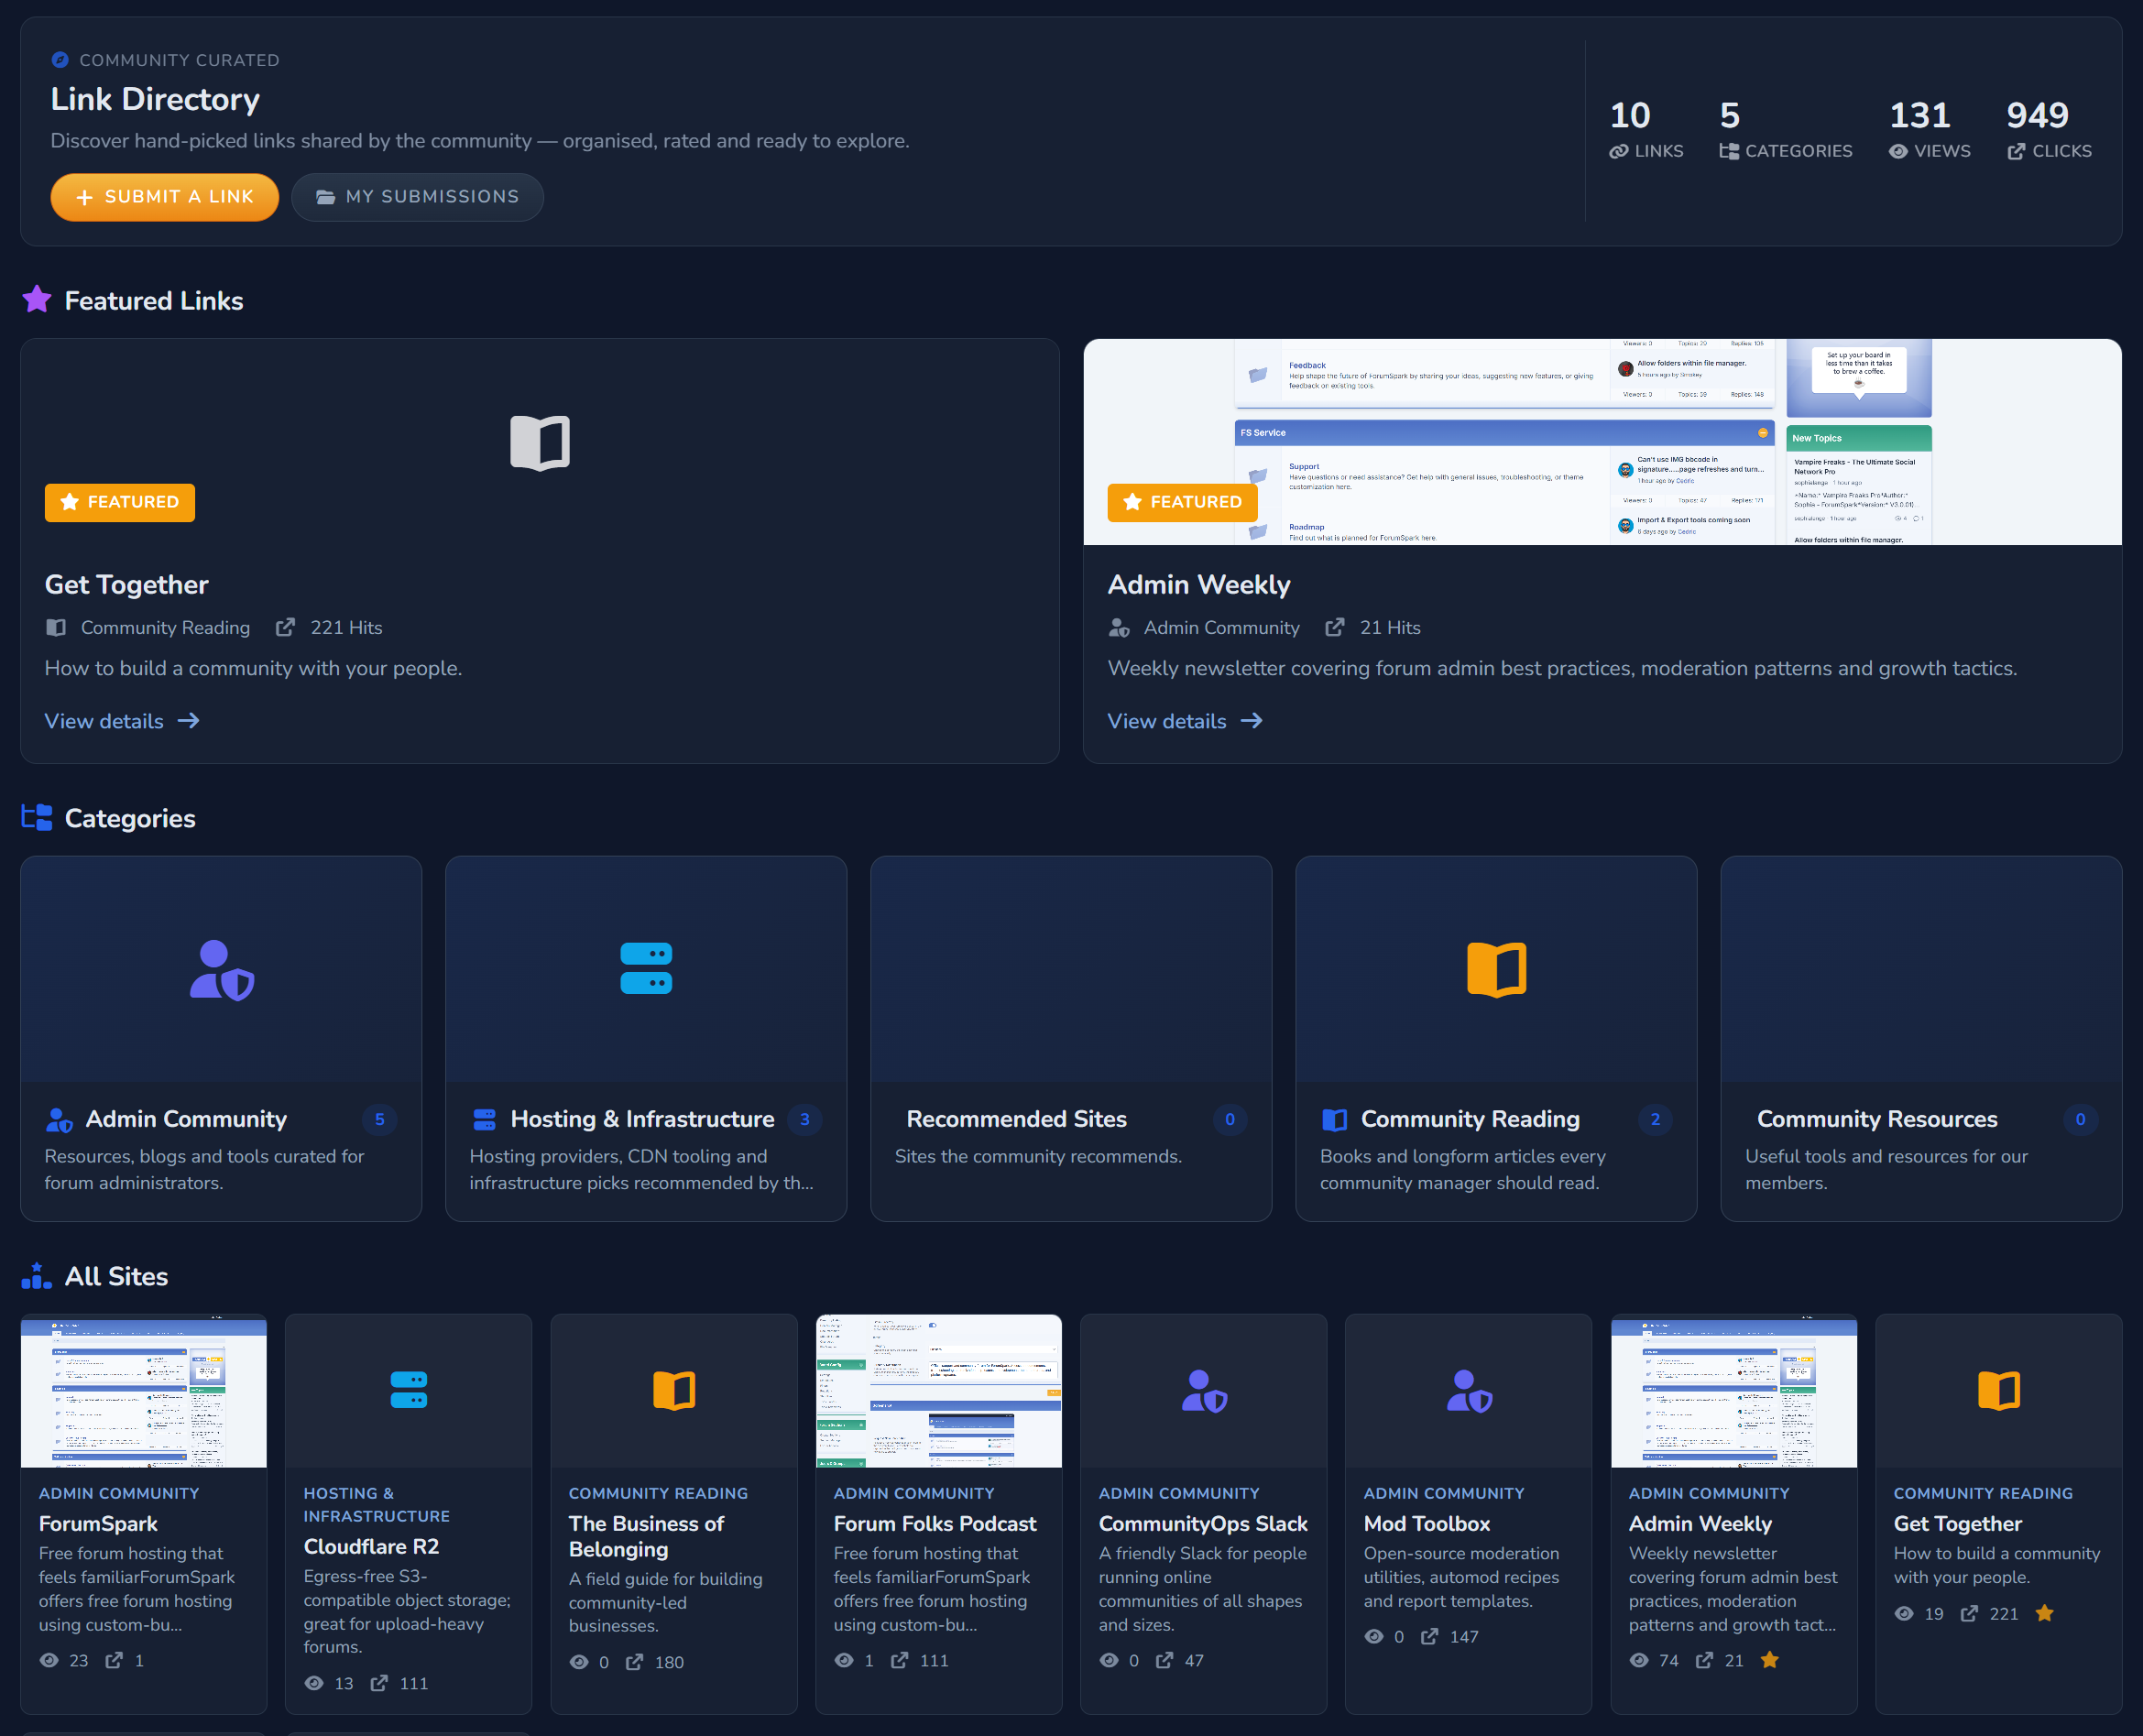Viewport: 2143px width, 1736px height.
Task: Open the Forum Folks Podcast title
Action: click(x=935, y=1523)
